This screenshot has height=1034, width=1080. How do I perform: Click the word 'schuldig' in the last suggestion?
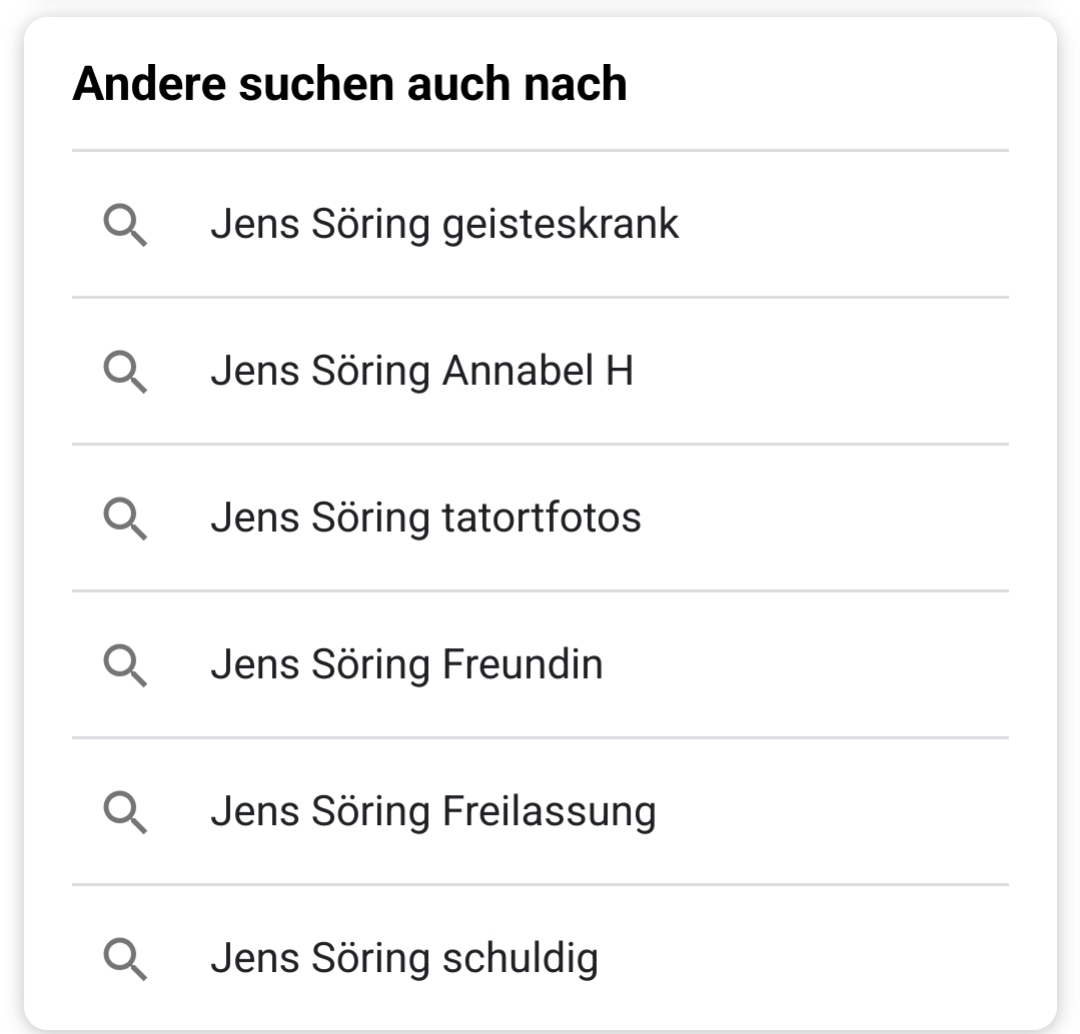click(520, 960)
